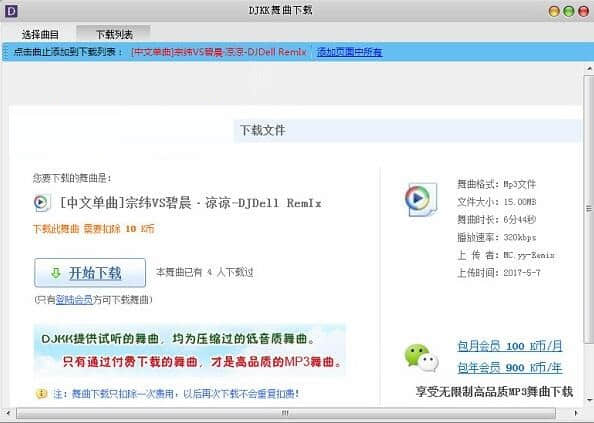Click the 文件大小: 15.00MB text
Image resolution: width=594 pixels, height=423 pixels.
pos(497,202)
